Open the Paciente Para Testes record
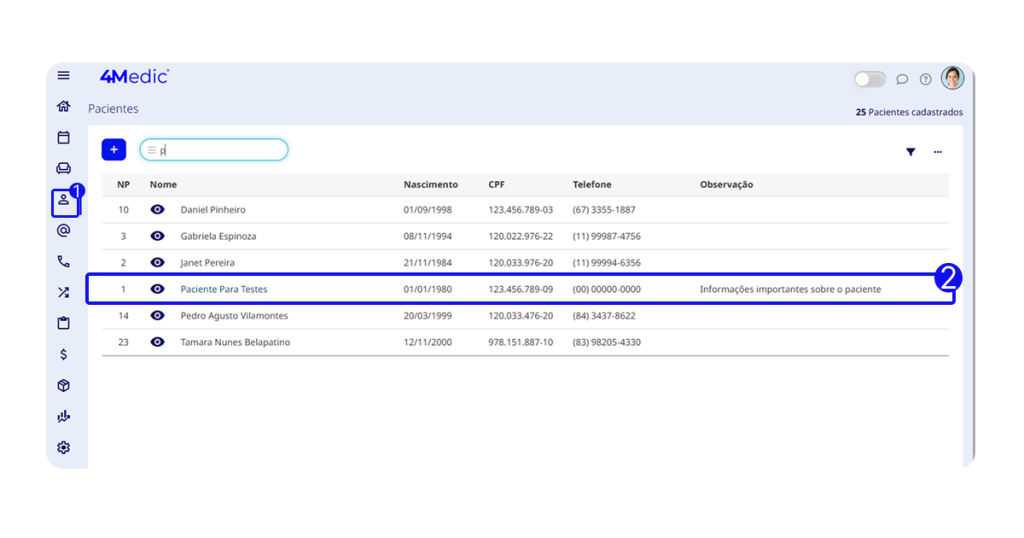 [224, 289]
